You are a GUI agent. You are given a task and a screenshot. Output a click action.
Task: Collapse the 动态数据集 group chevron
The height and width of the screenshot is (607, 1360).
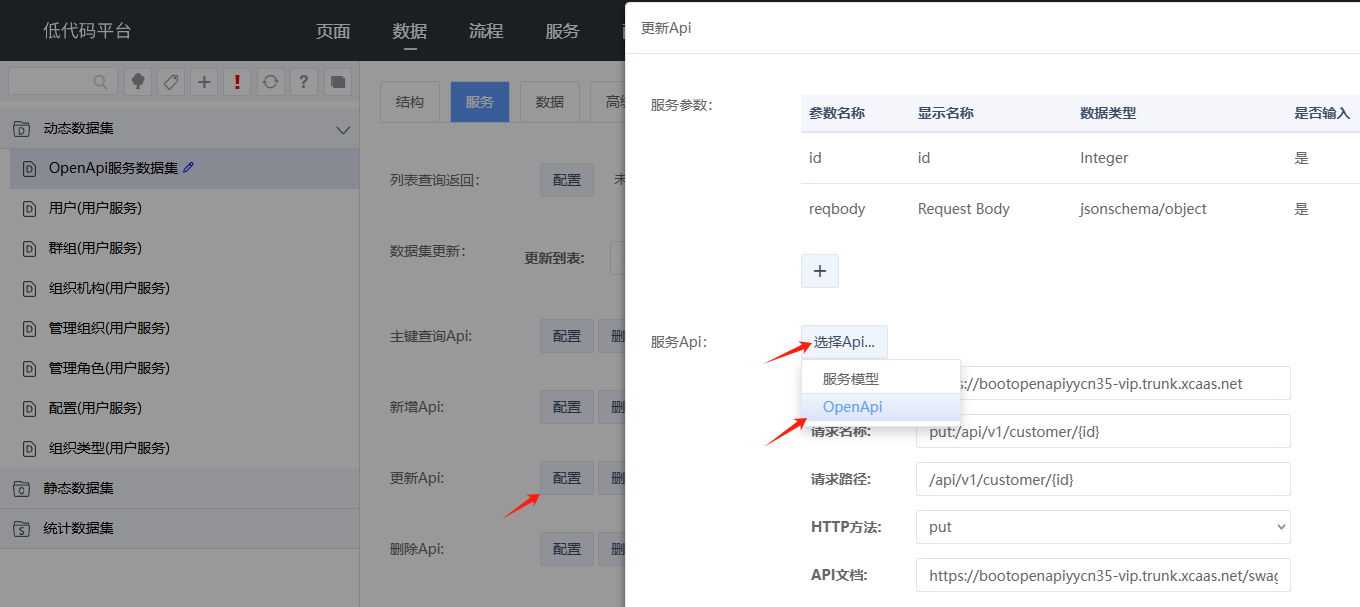click(x=343, y=130)
